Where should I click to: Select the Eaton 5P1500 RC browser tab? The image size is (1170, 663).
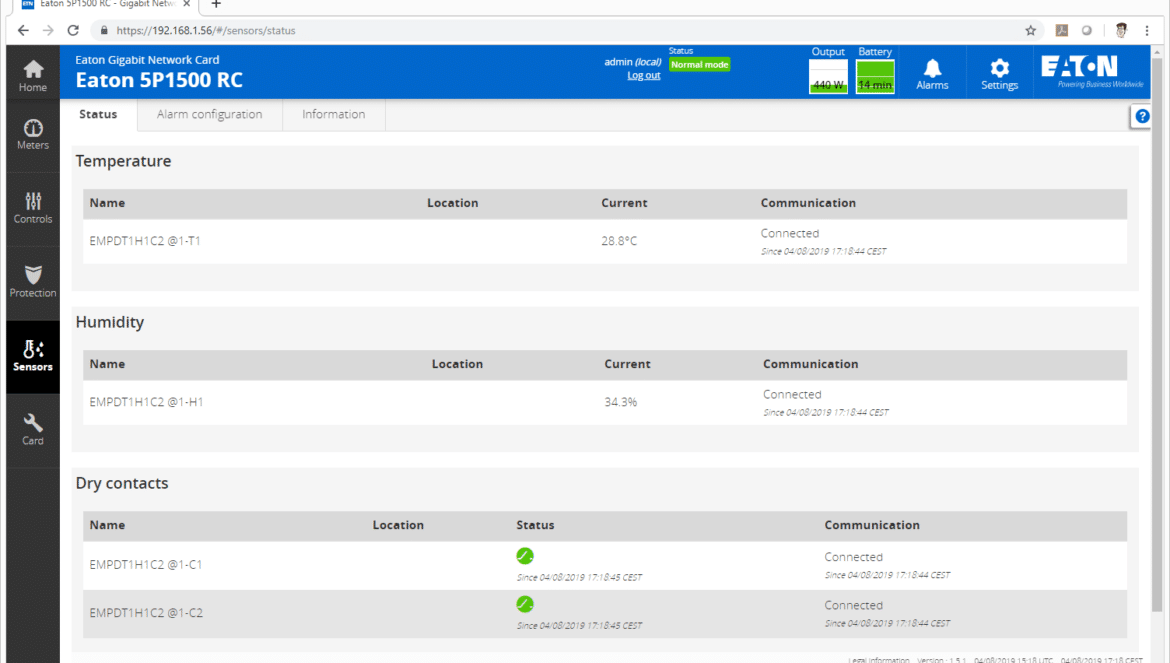[x=104, y=4]
